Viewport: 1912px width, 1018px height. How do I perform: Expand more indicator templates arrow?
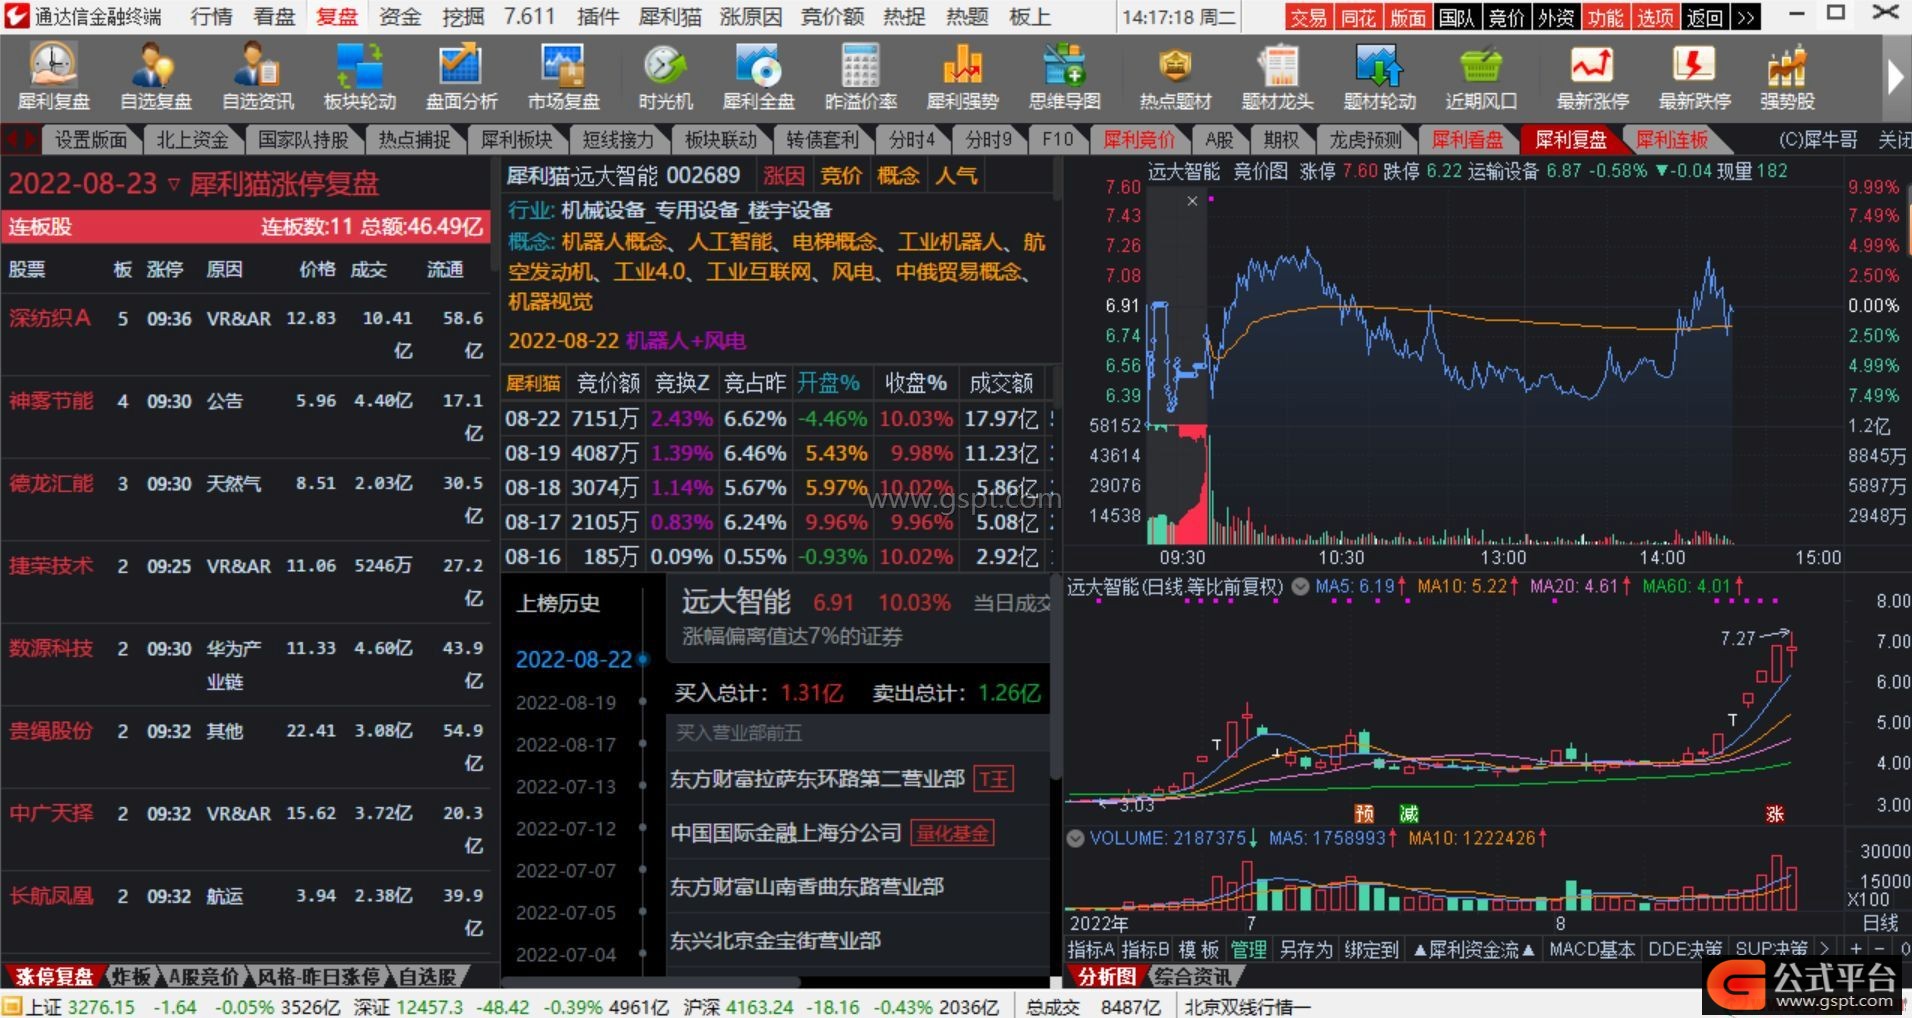pyautogui.click(x=1825, y=948)
